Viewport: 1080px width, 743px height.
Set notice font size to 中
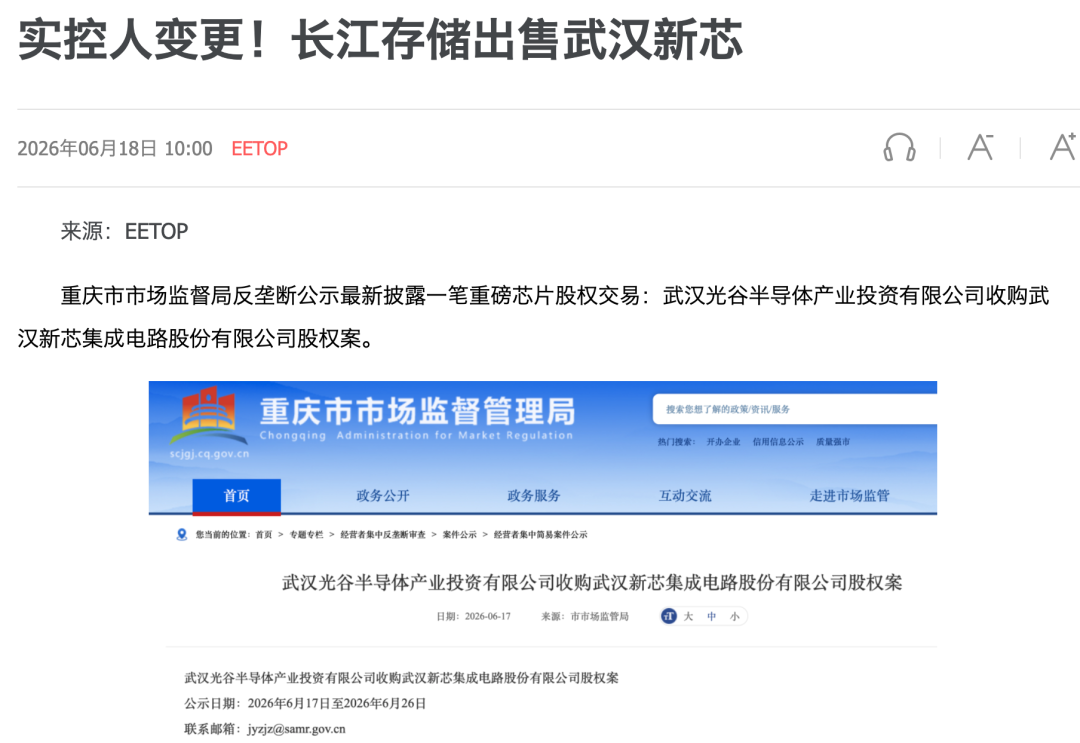pyautogui.click(x=712, y=616)
